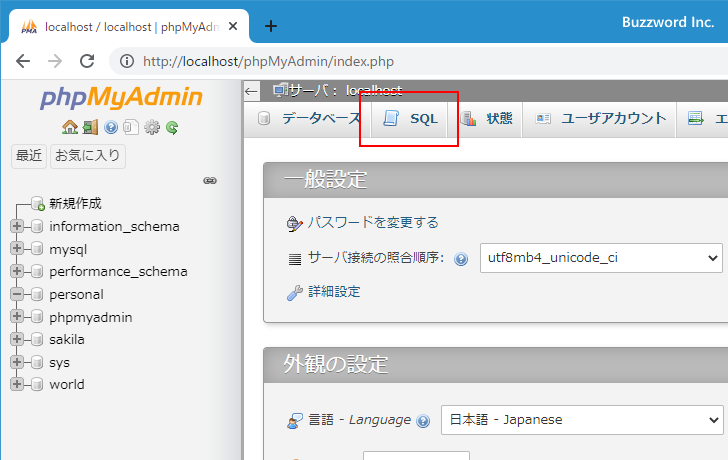Open a new browser tab
The height and width of the screenshot is (460, 728).
[271, 26]
